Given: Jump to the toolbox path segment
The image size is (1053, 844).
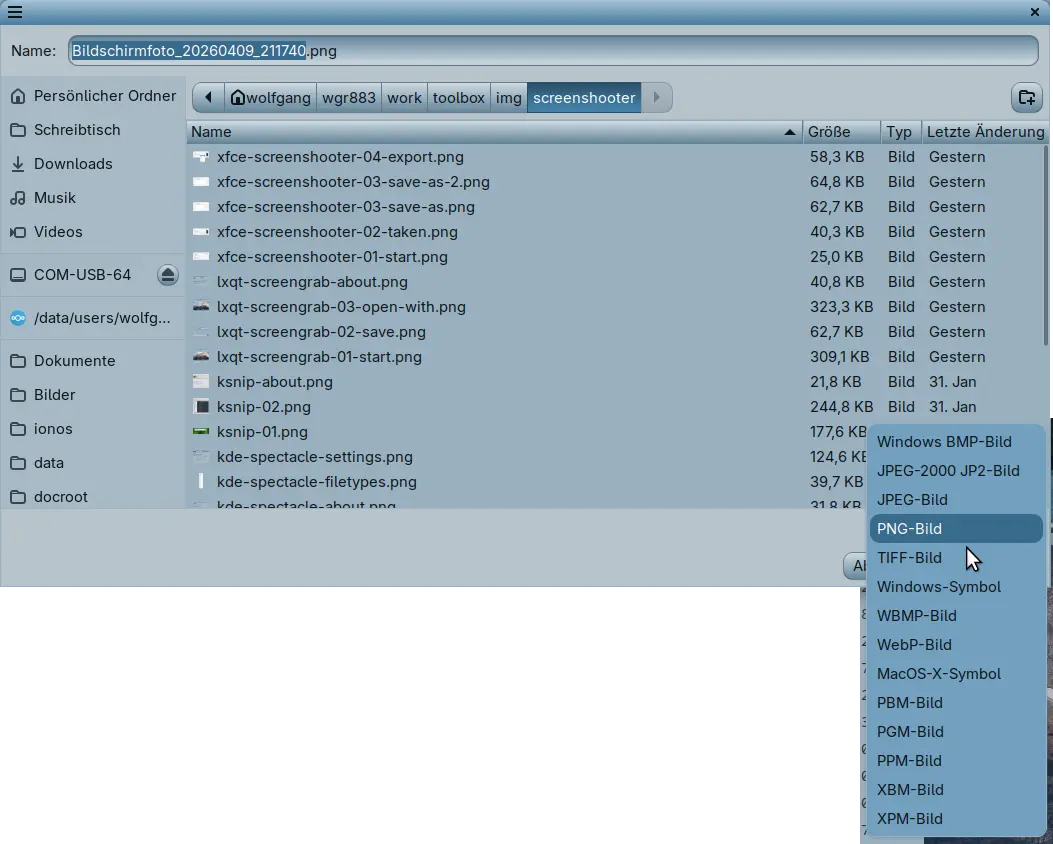Looking at the screenshot, I should 459,97.
